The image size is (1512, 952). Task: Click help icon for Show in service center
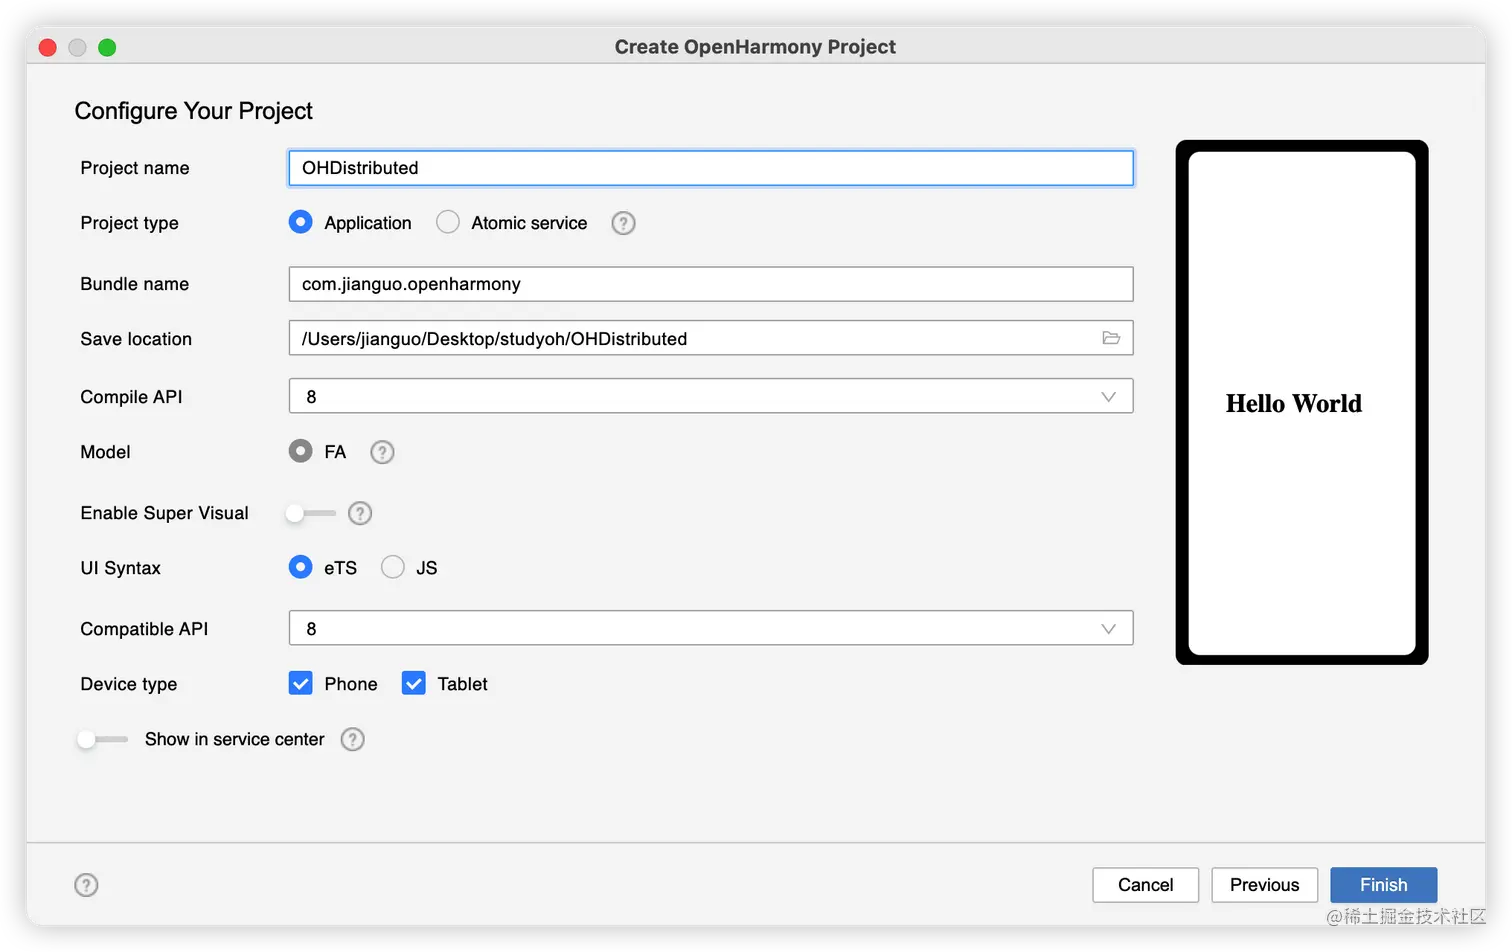[353, 739]
